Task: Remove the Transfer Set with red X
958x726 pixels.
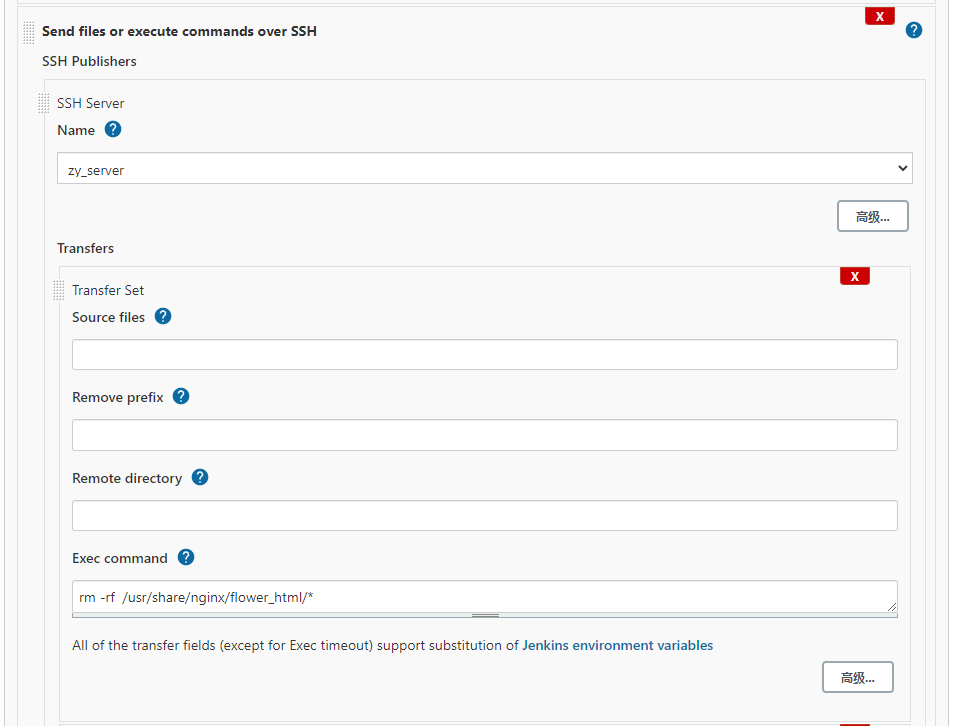Action: (x=854, y=276)
